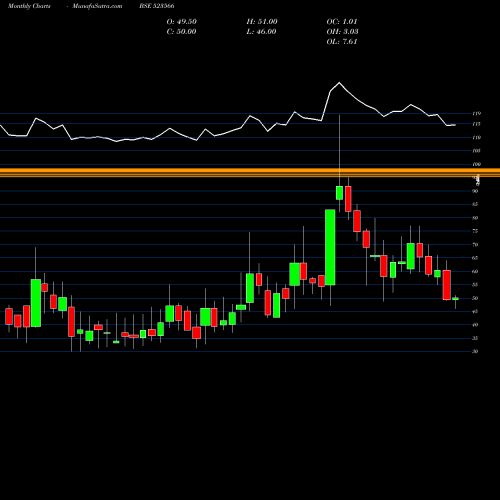
Task: Click the 100 price axis label
Action: pyautogui.click(x=477, y=164)
